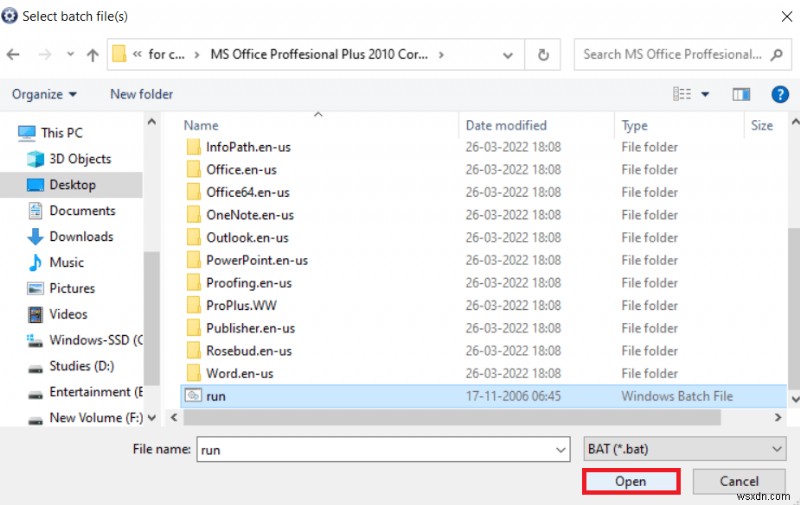Open the recent locations dropdown arrow

tap(70, 54)
